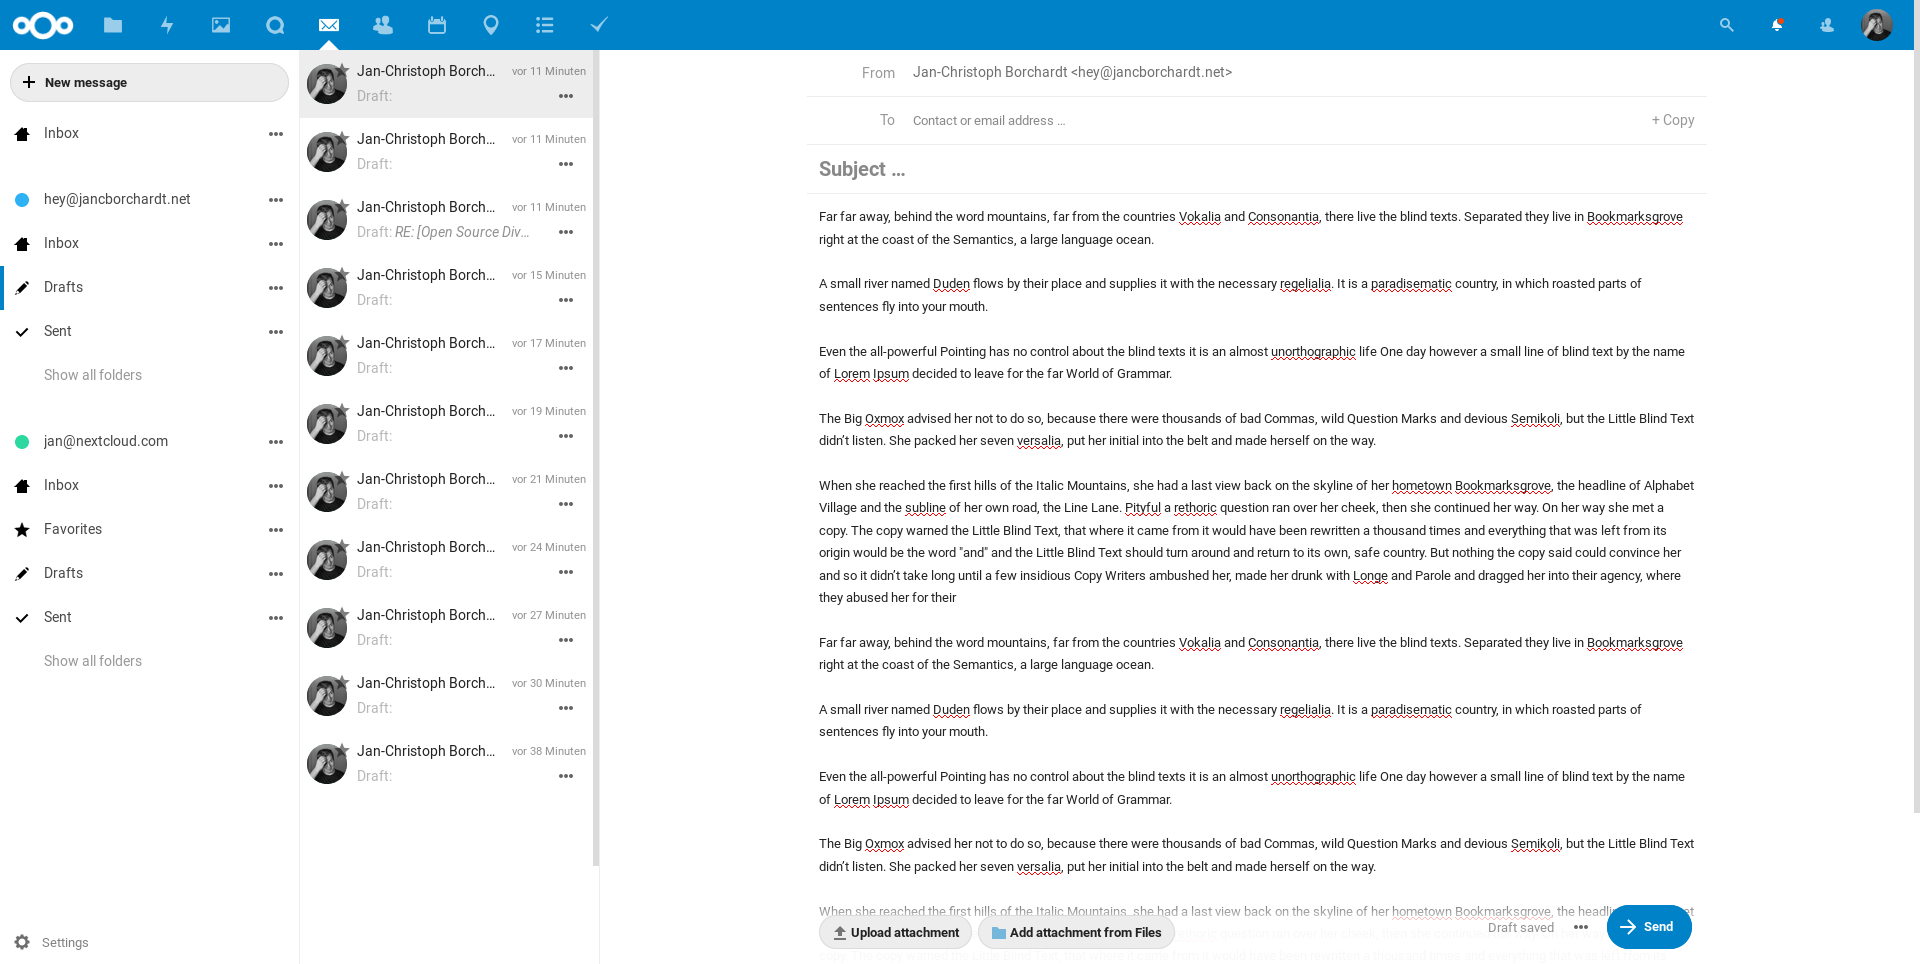Click the Draft saved status text
Viewport: 1920px width, 964px height.
click(x=1521, y=927)
